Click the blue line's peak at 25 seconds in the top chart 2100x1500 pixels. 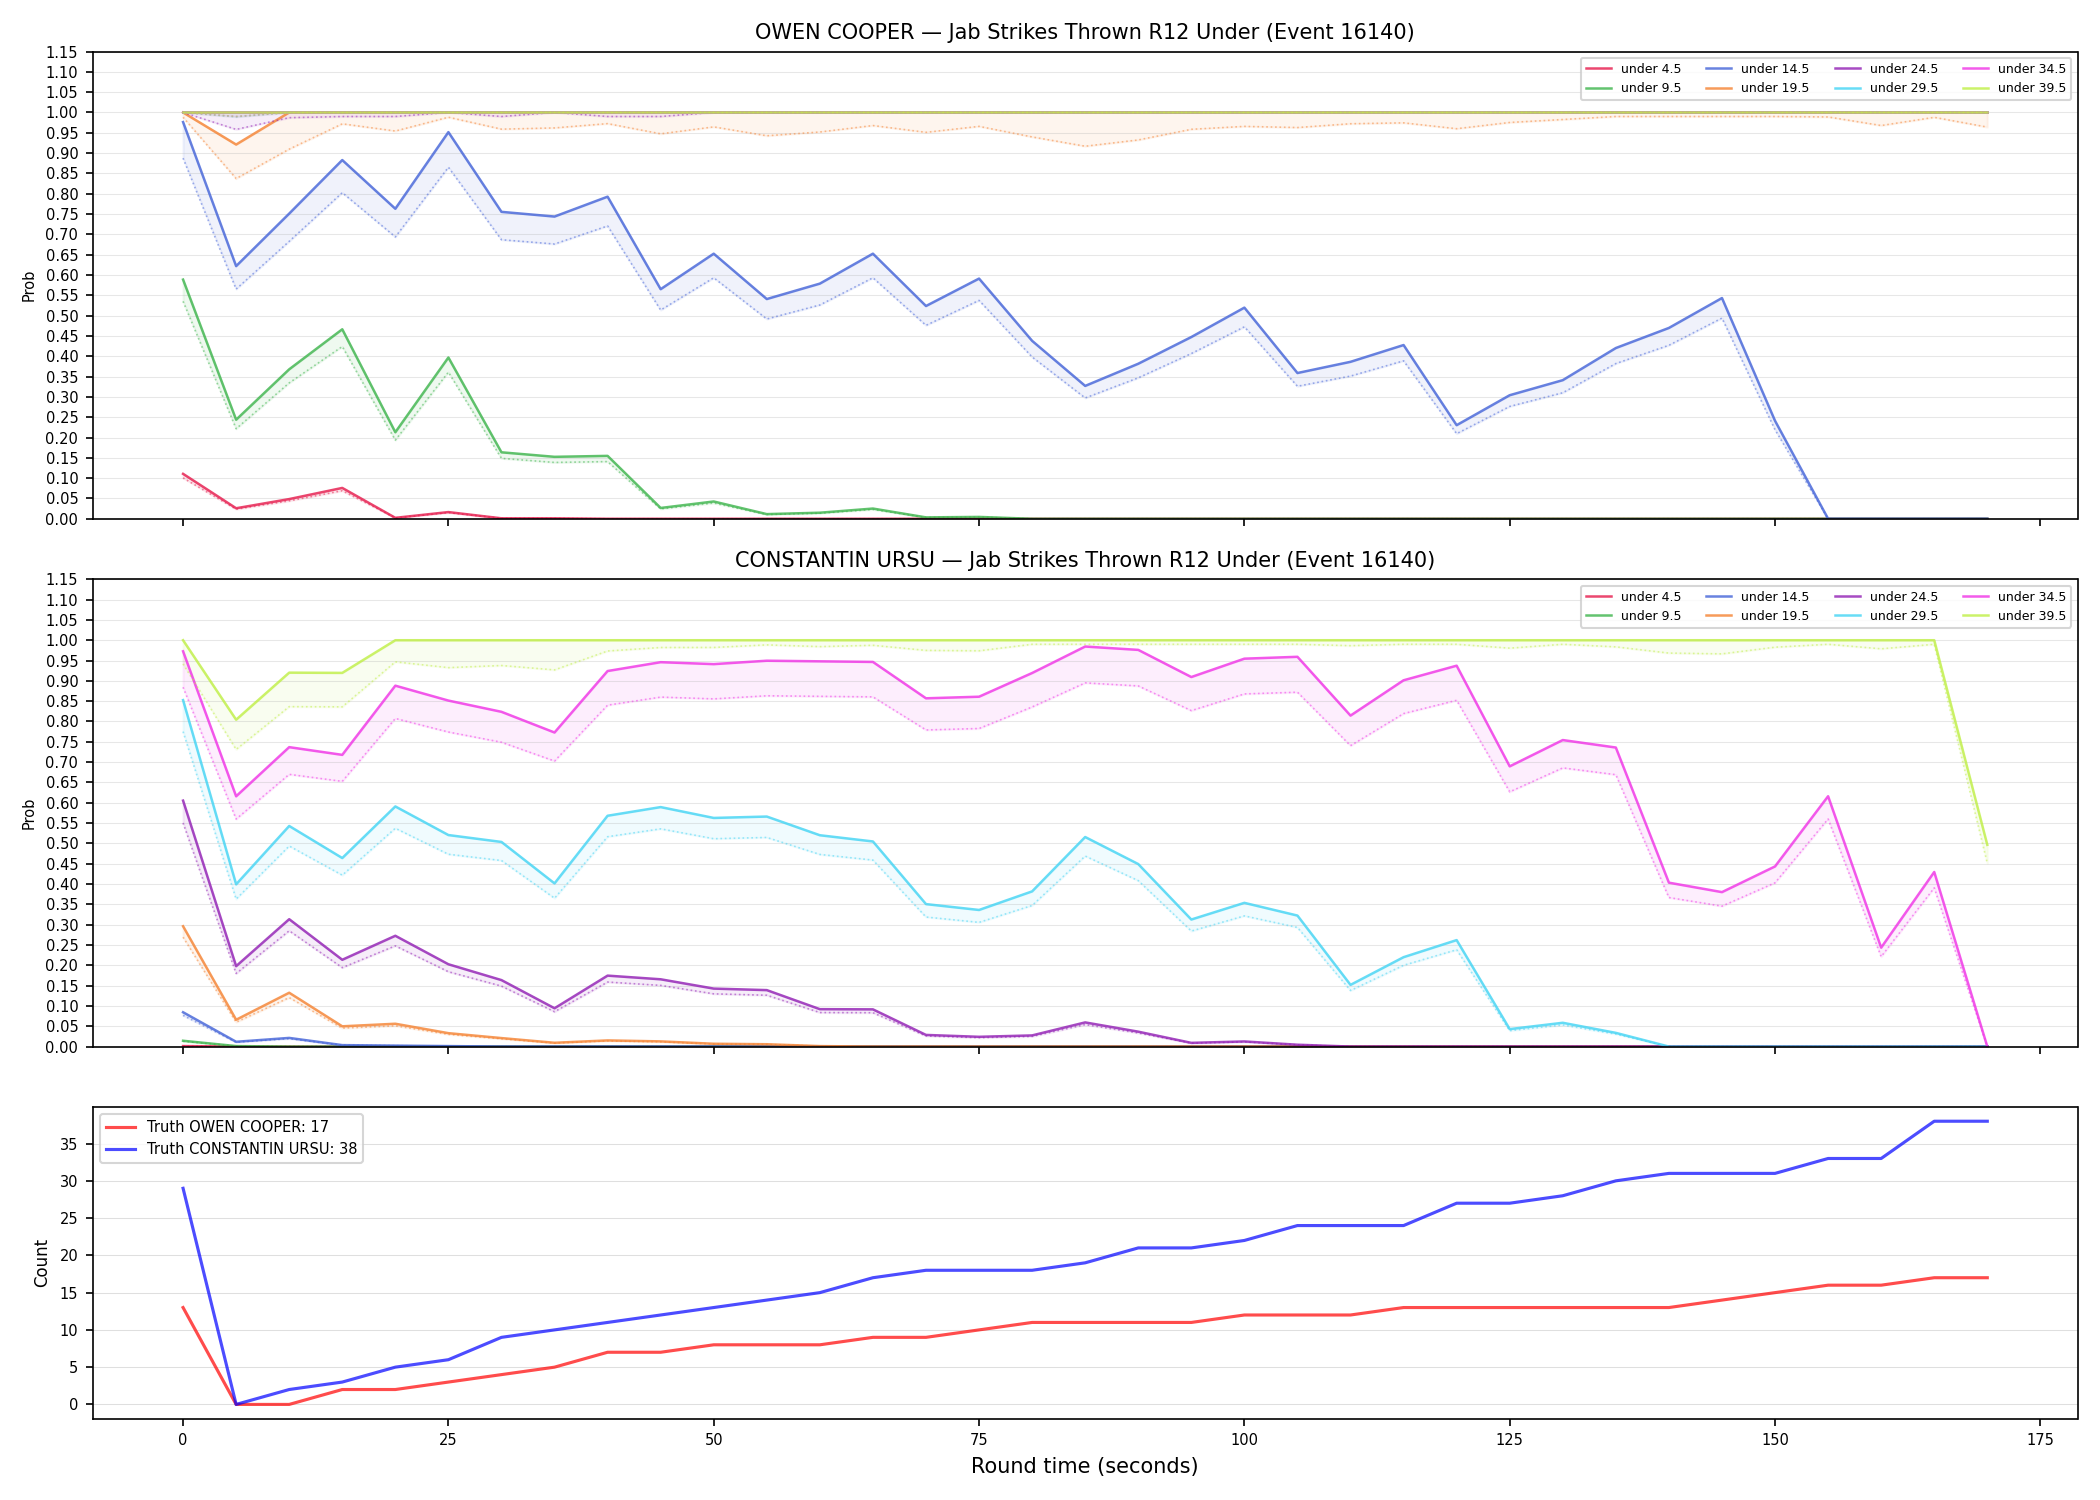click(448, 132)
